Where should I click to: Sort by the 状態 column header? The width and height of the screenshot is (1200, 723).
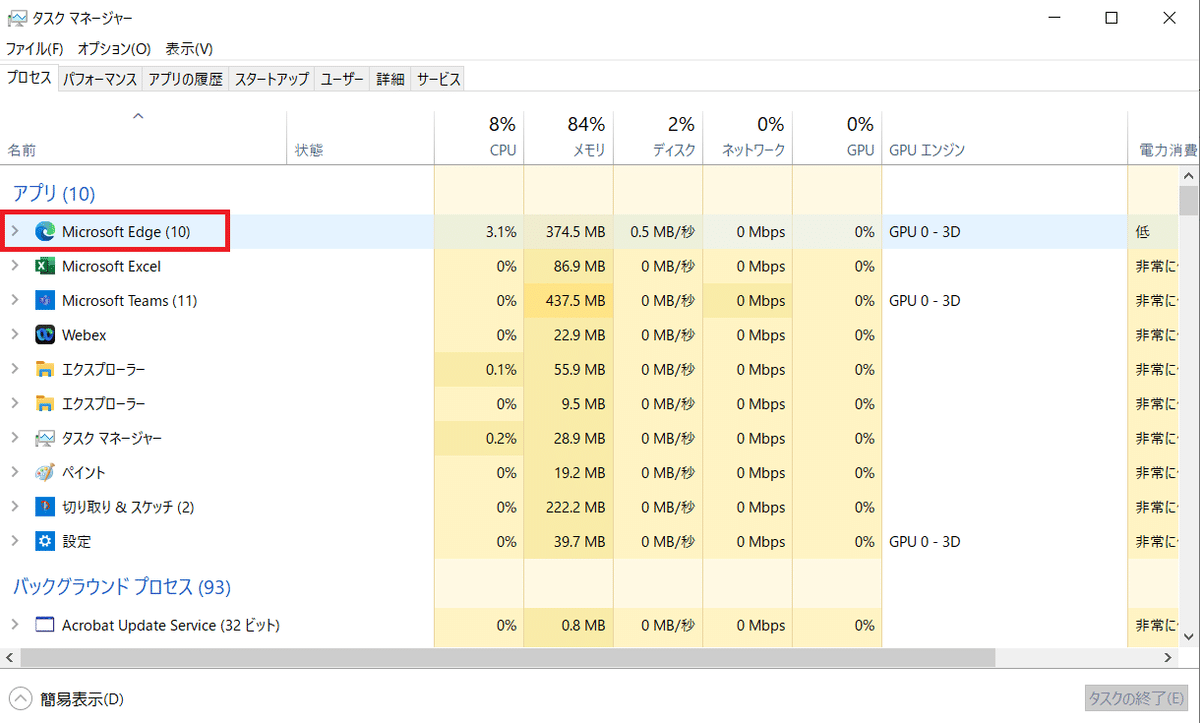point(360,137)
